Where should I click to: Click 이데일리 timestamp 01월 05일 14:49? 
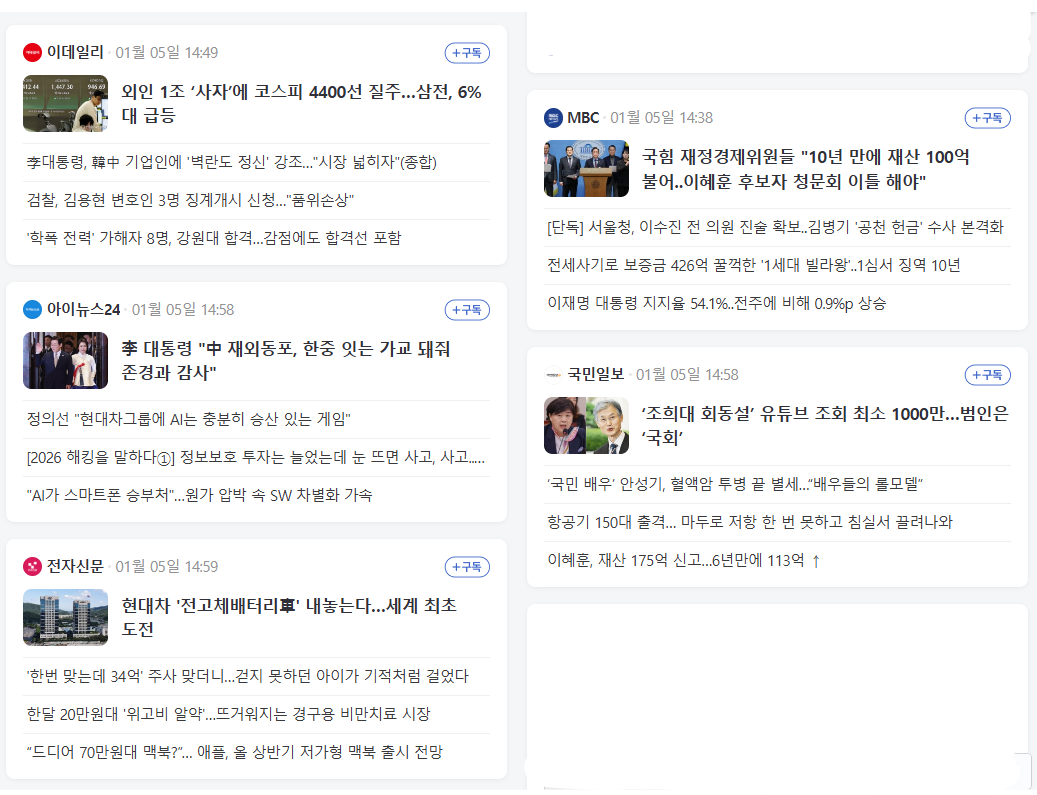click(167, 53)
